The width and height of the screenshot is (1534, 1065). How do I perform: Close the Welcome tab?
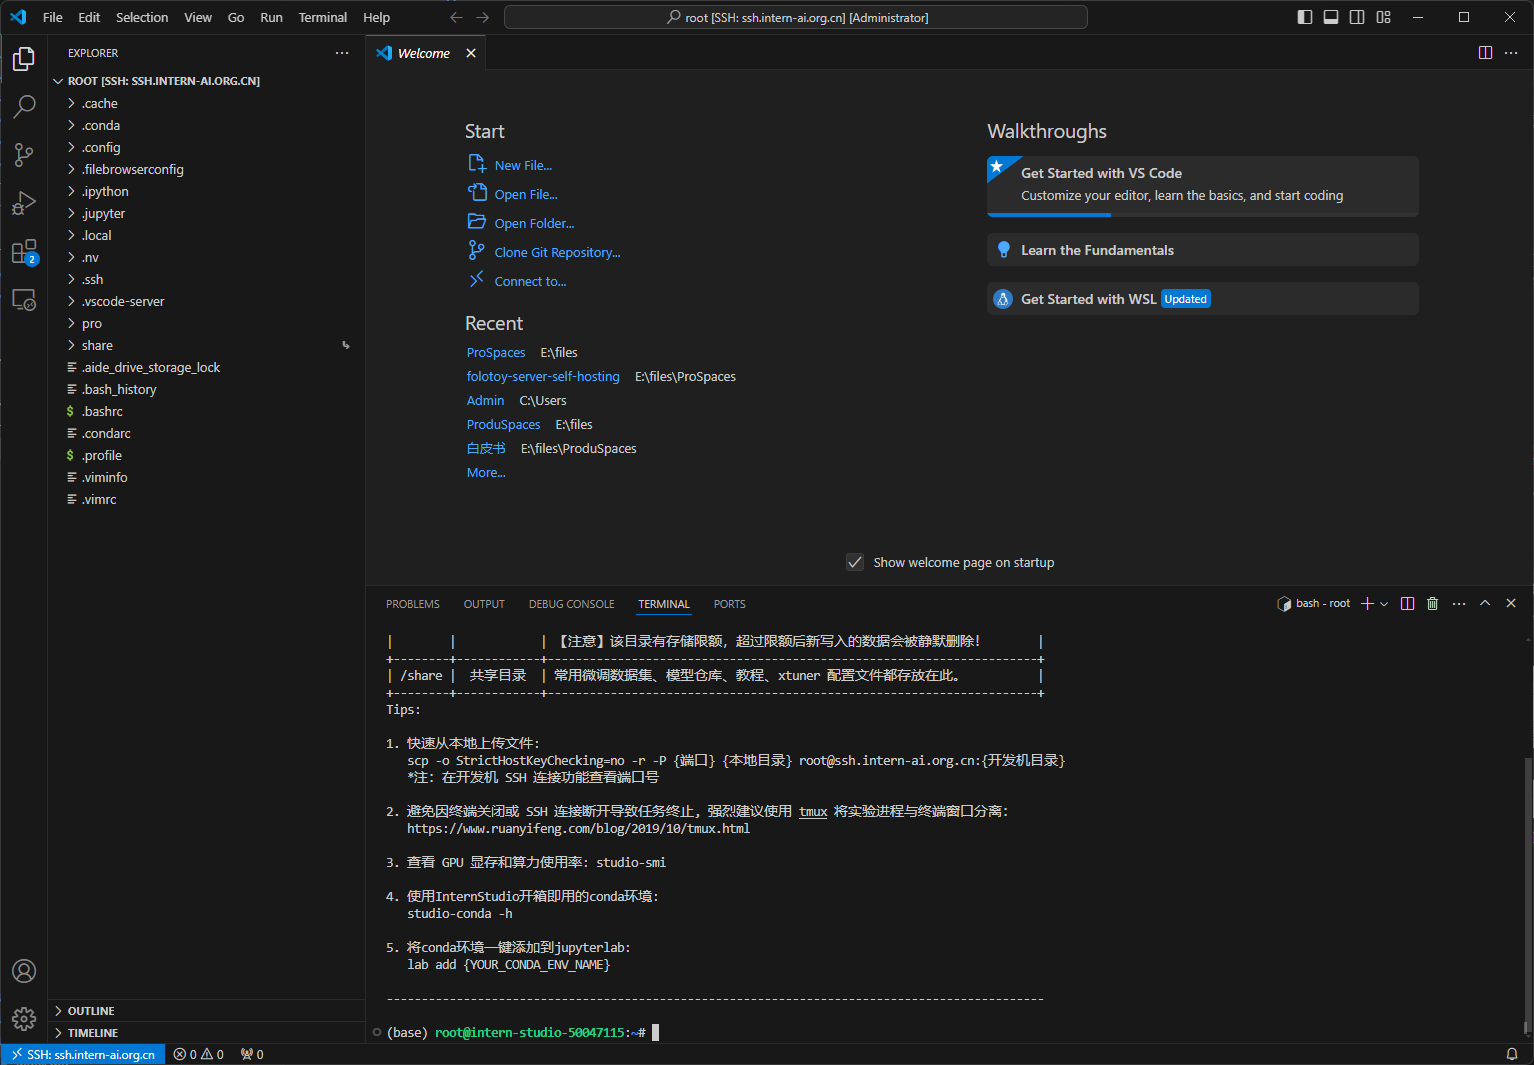(471, 53)
